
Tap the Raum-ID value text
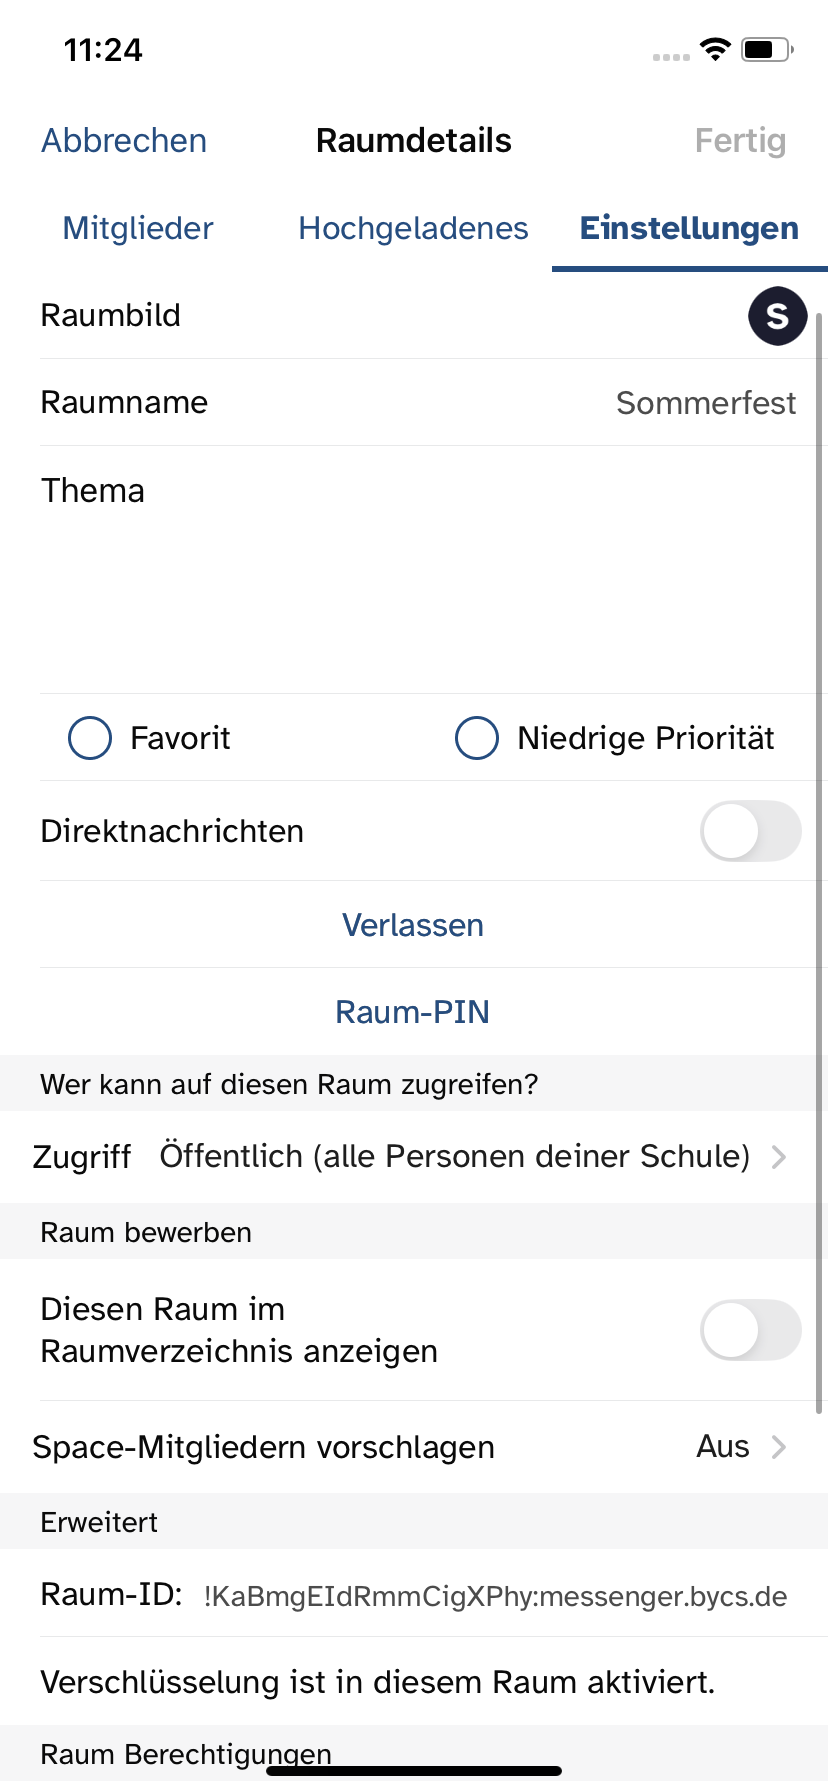(495, 1596)
